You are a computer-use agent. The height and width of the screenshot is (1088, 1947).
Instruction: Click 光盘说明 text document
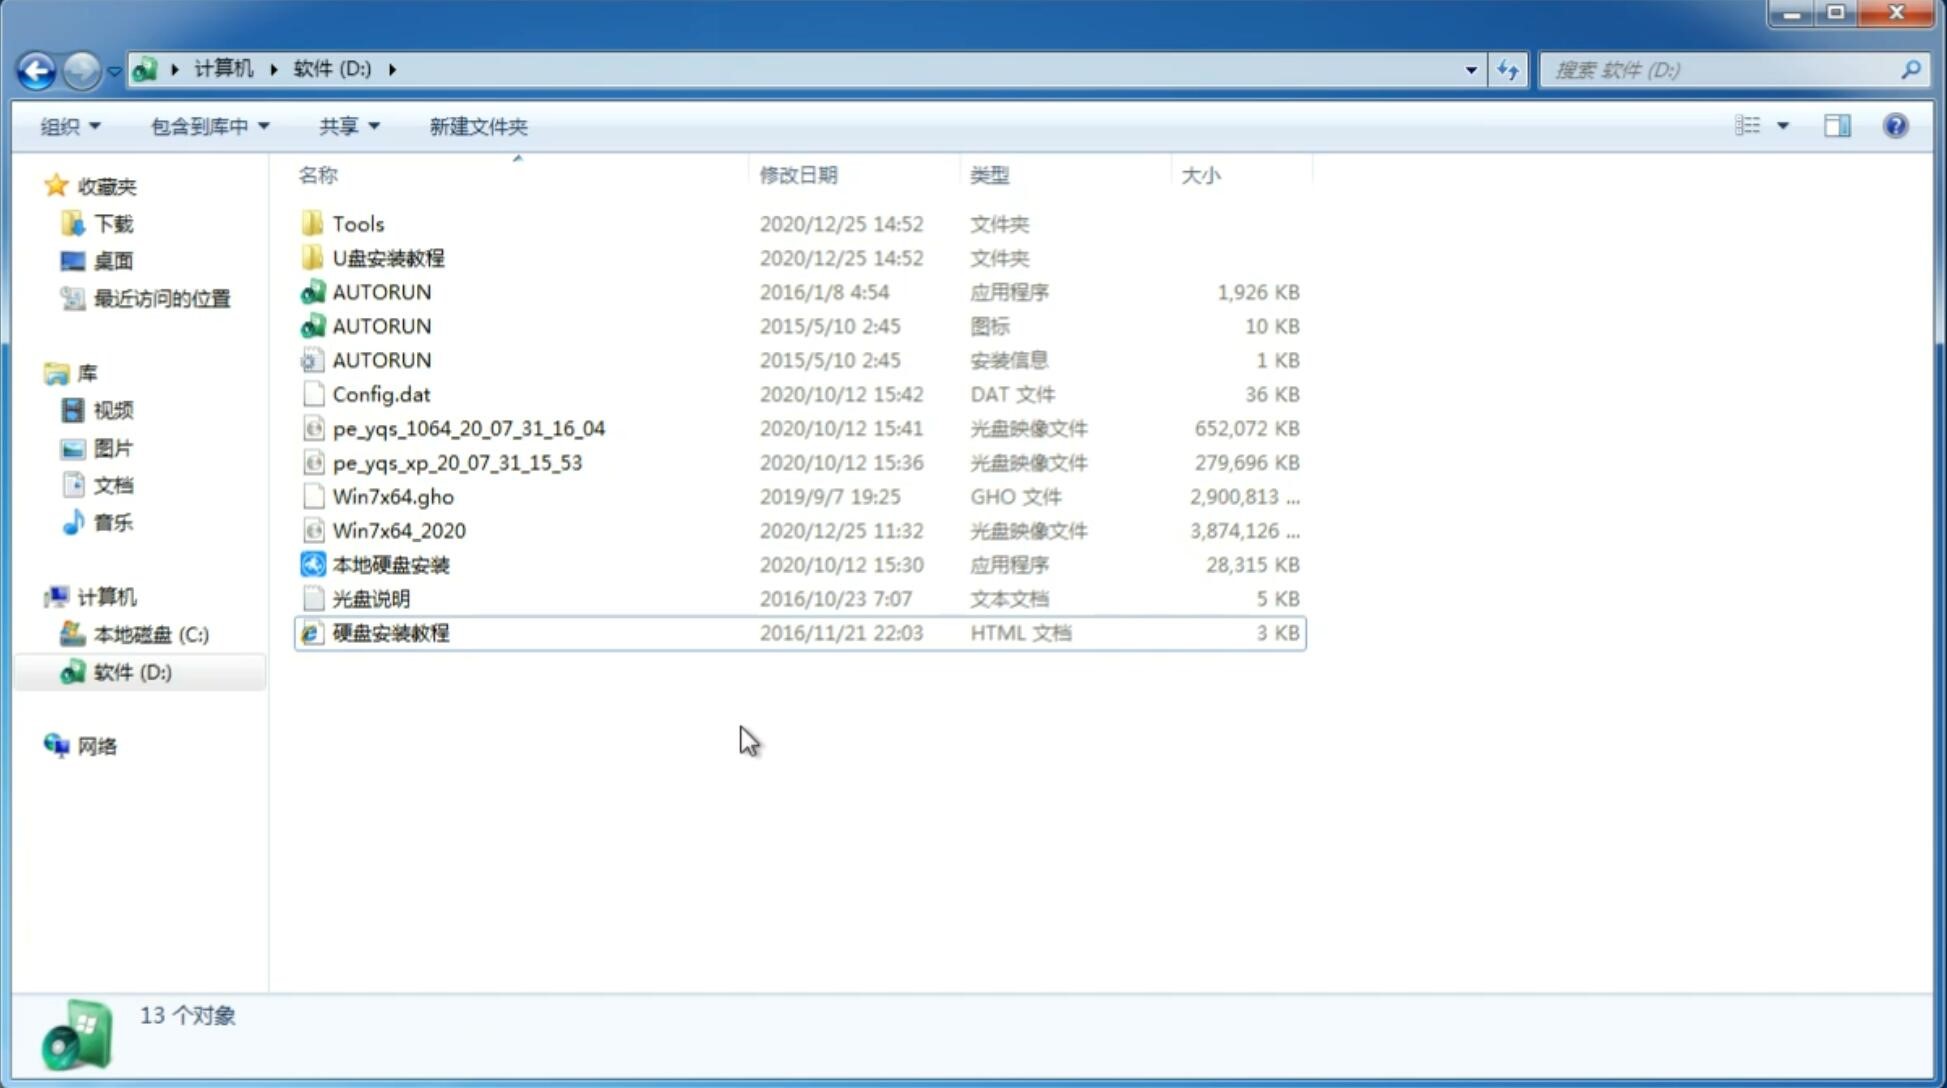click(x=370, y=599)
